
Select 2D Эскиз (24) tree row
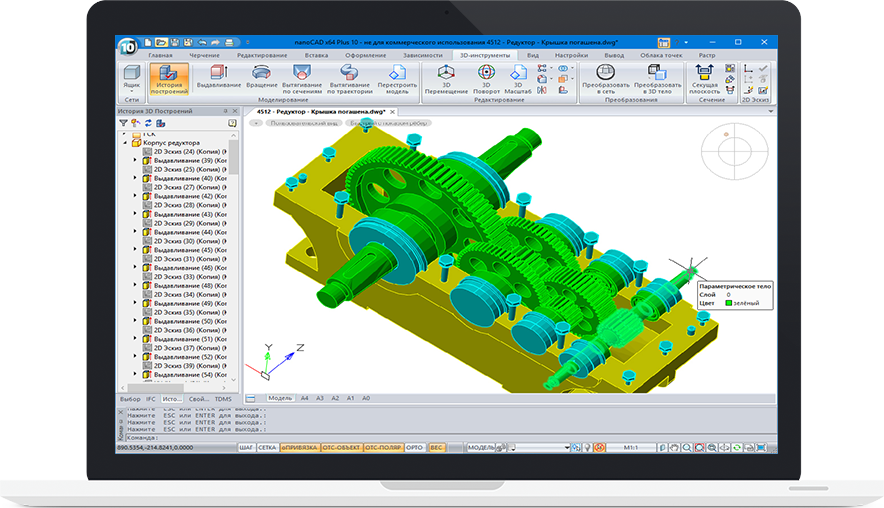coord(184,152)
